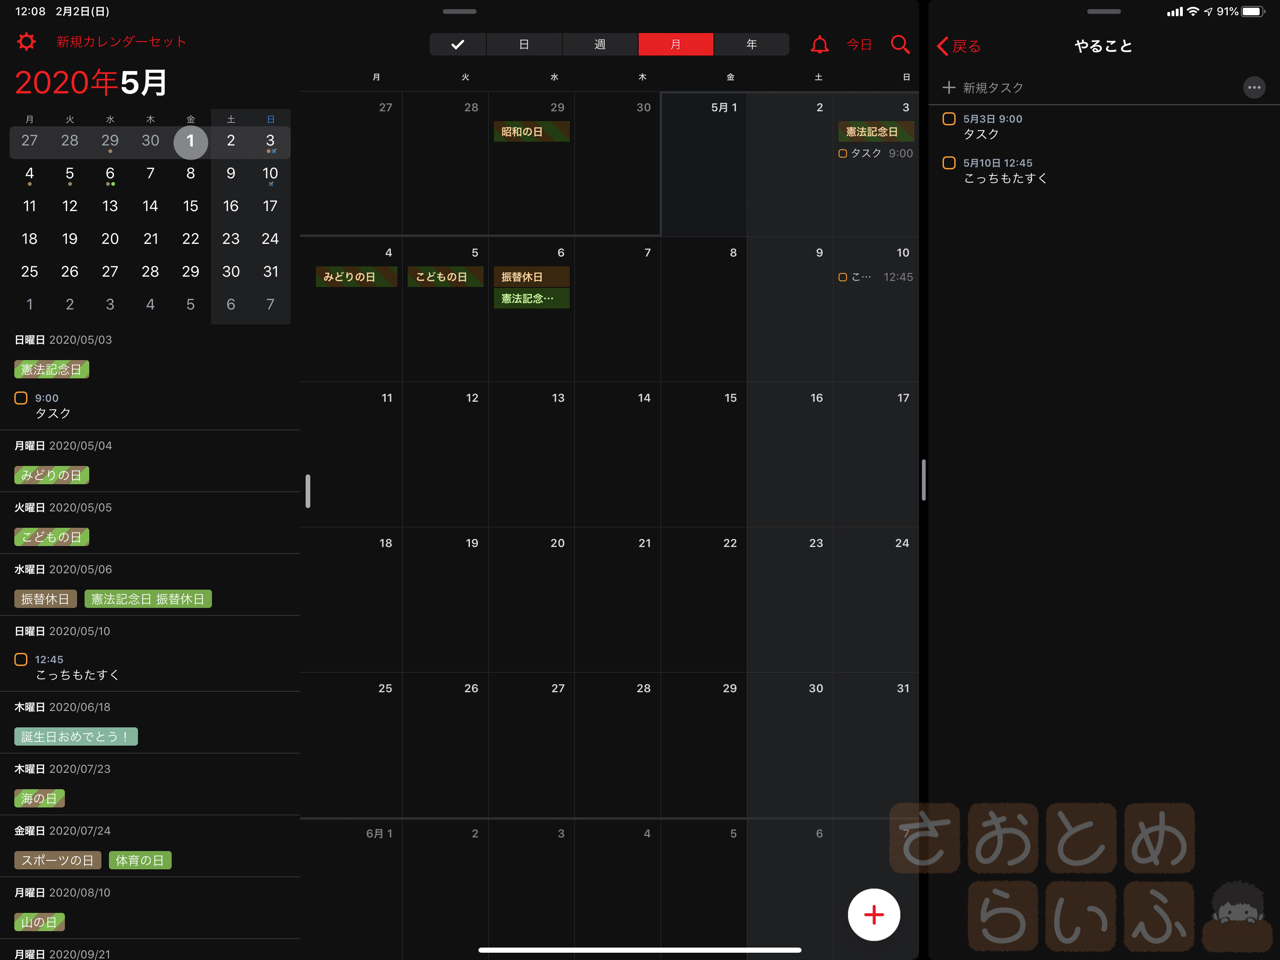The image size is (1280, 960).
Task: Pull the top handle of the やること panel
Action: point(1103,12)
